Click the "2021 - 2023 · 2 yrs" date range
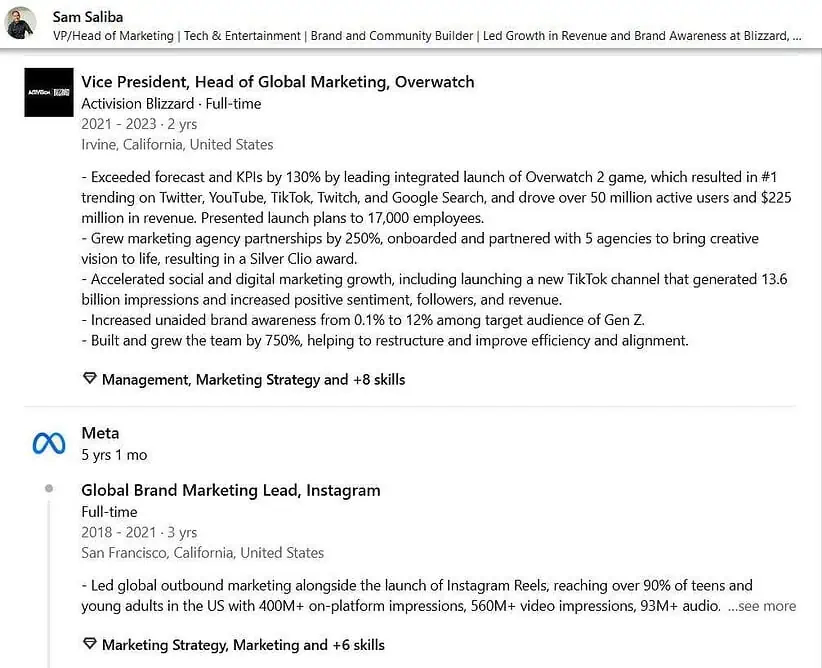The height and width of the screenshot is (668, 822). 139,124
